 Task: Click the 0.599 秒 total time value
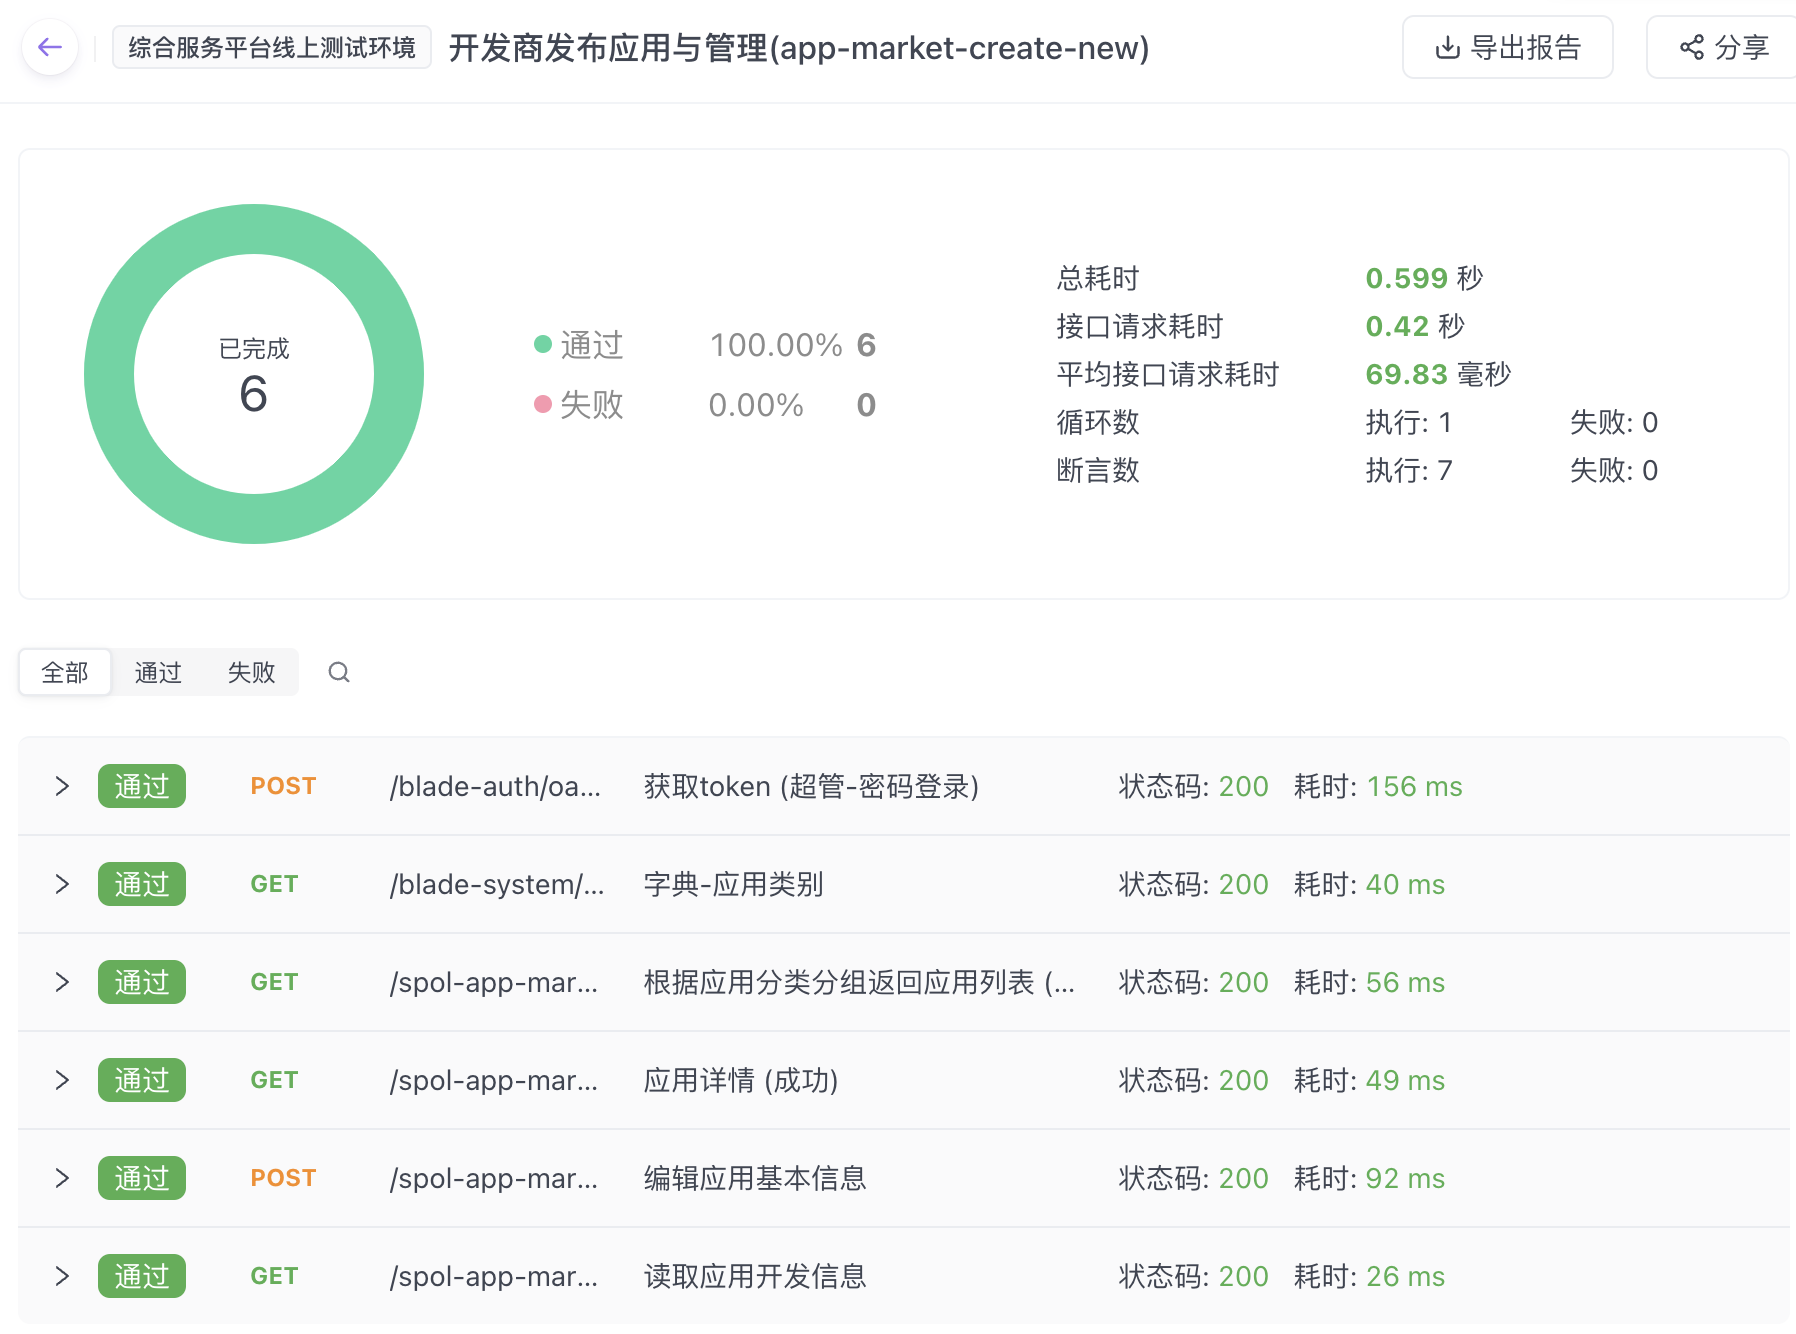1424,278
